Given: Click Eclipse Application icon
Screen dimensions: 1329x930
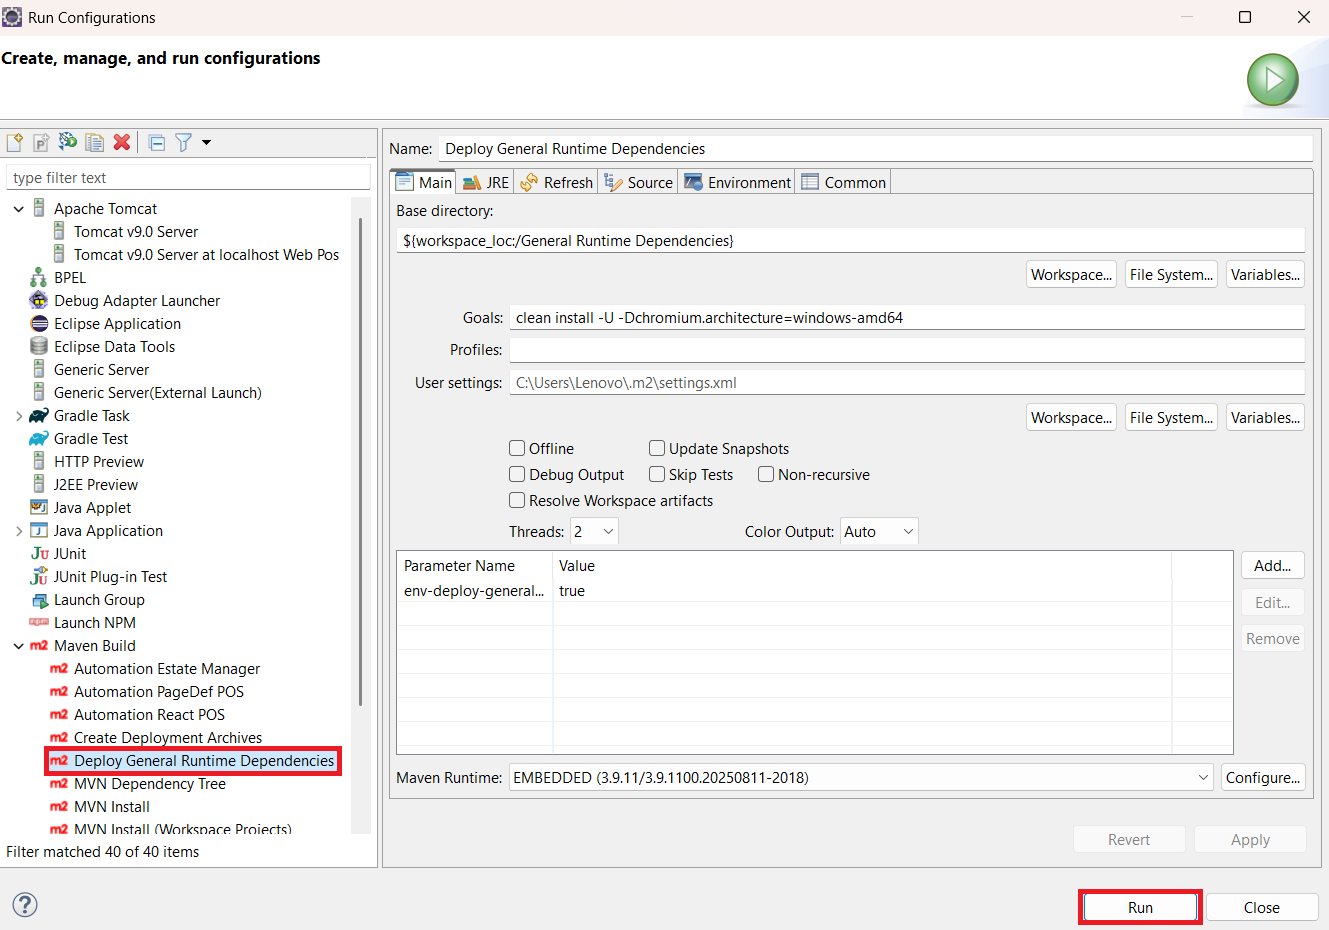Looking at the screenshot, I should tap(39, 323).
